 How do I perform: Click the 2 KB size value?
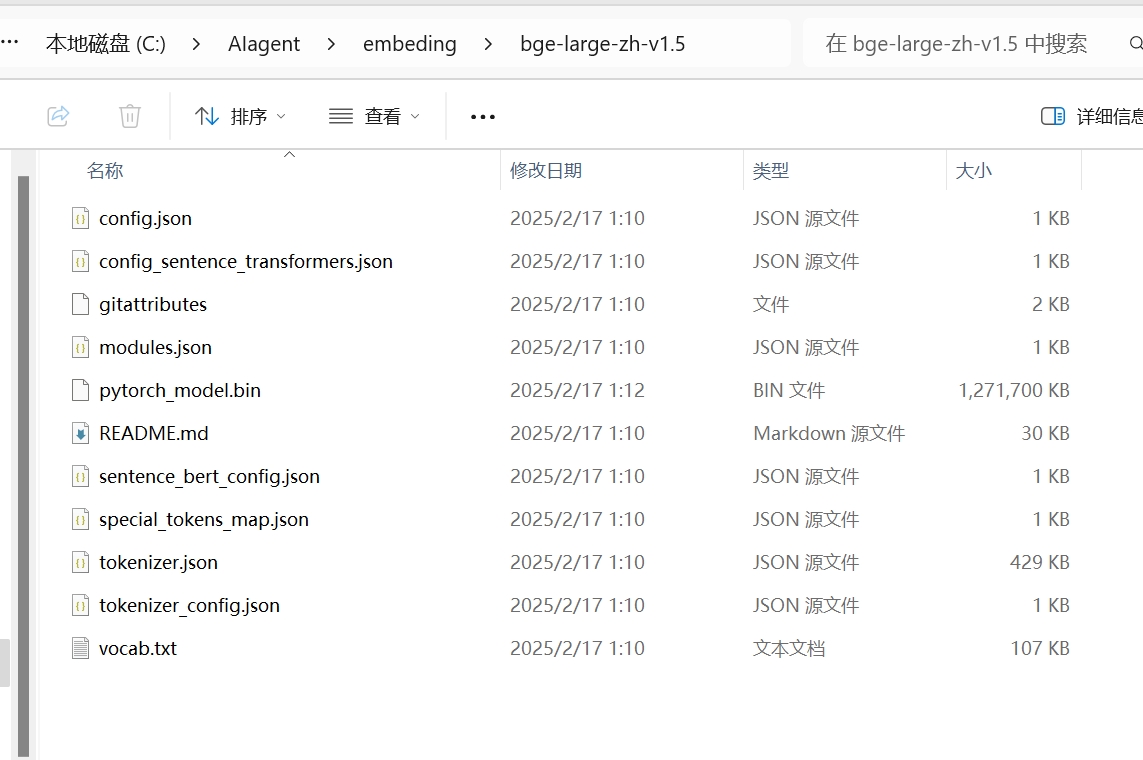1050,305
